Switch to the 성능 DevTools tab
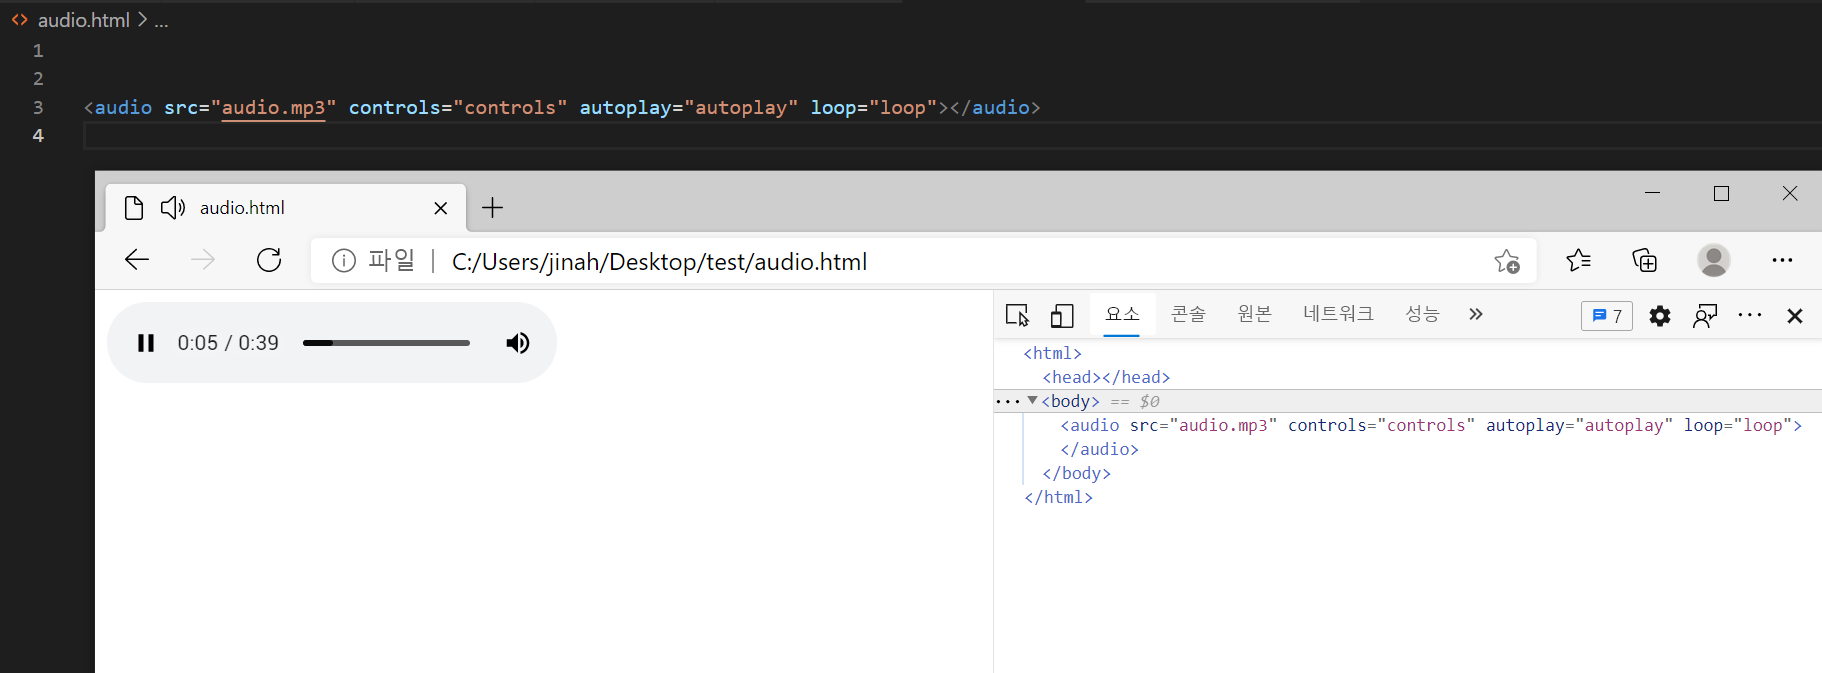 pos(1422,314)
